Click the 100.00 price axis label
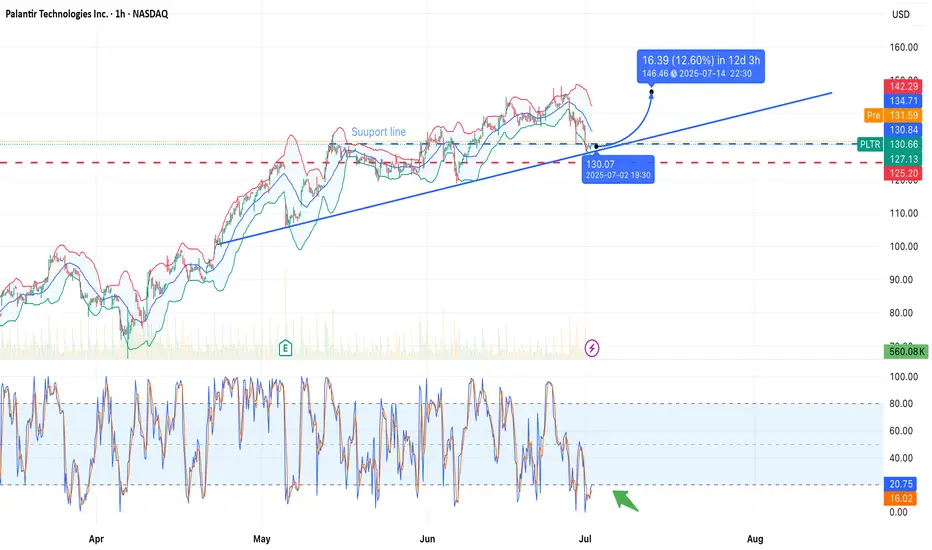This screenshot has width=932, height=550. coord(903,246)
